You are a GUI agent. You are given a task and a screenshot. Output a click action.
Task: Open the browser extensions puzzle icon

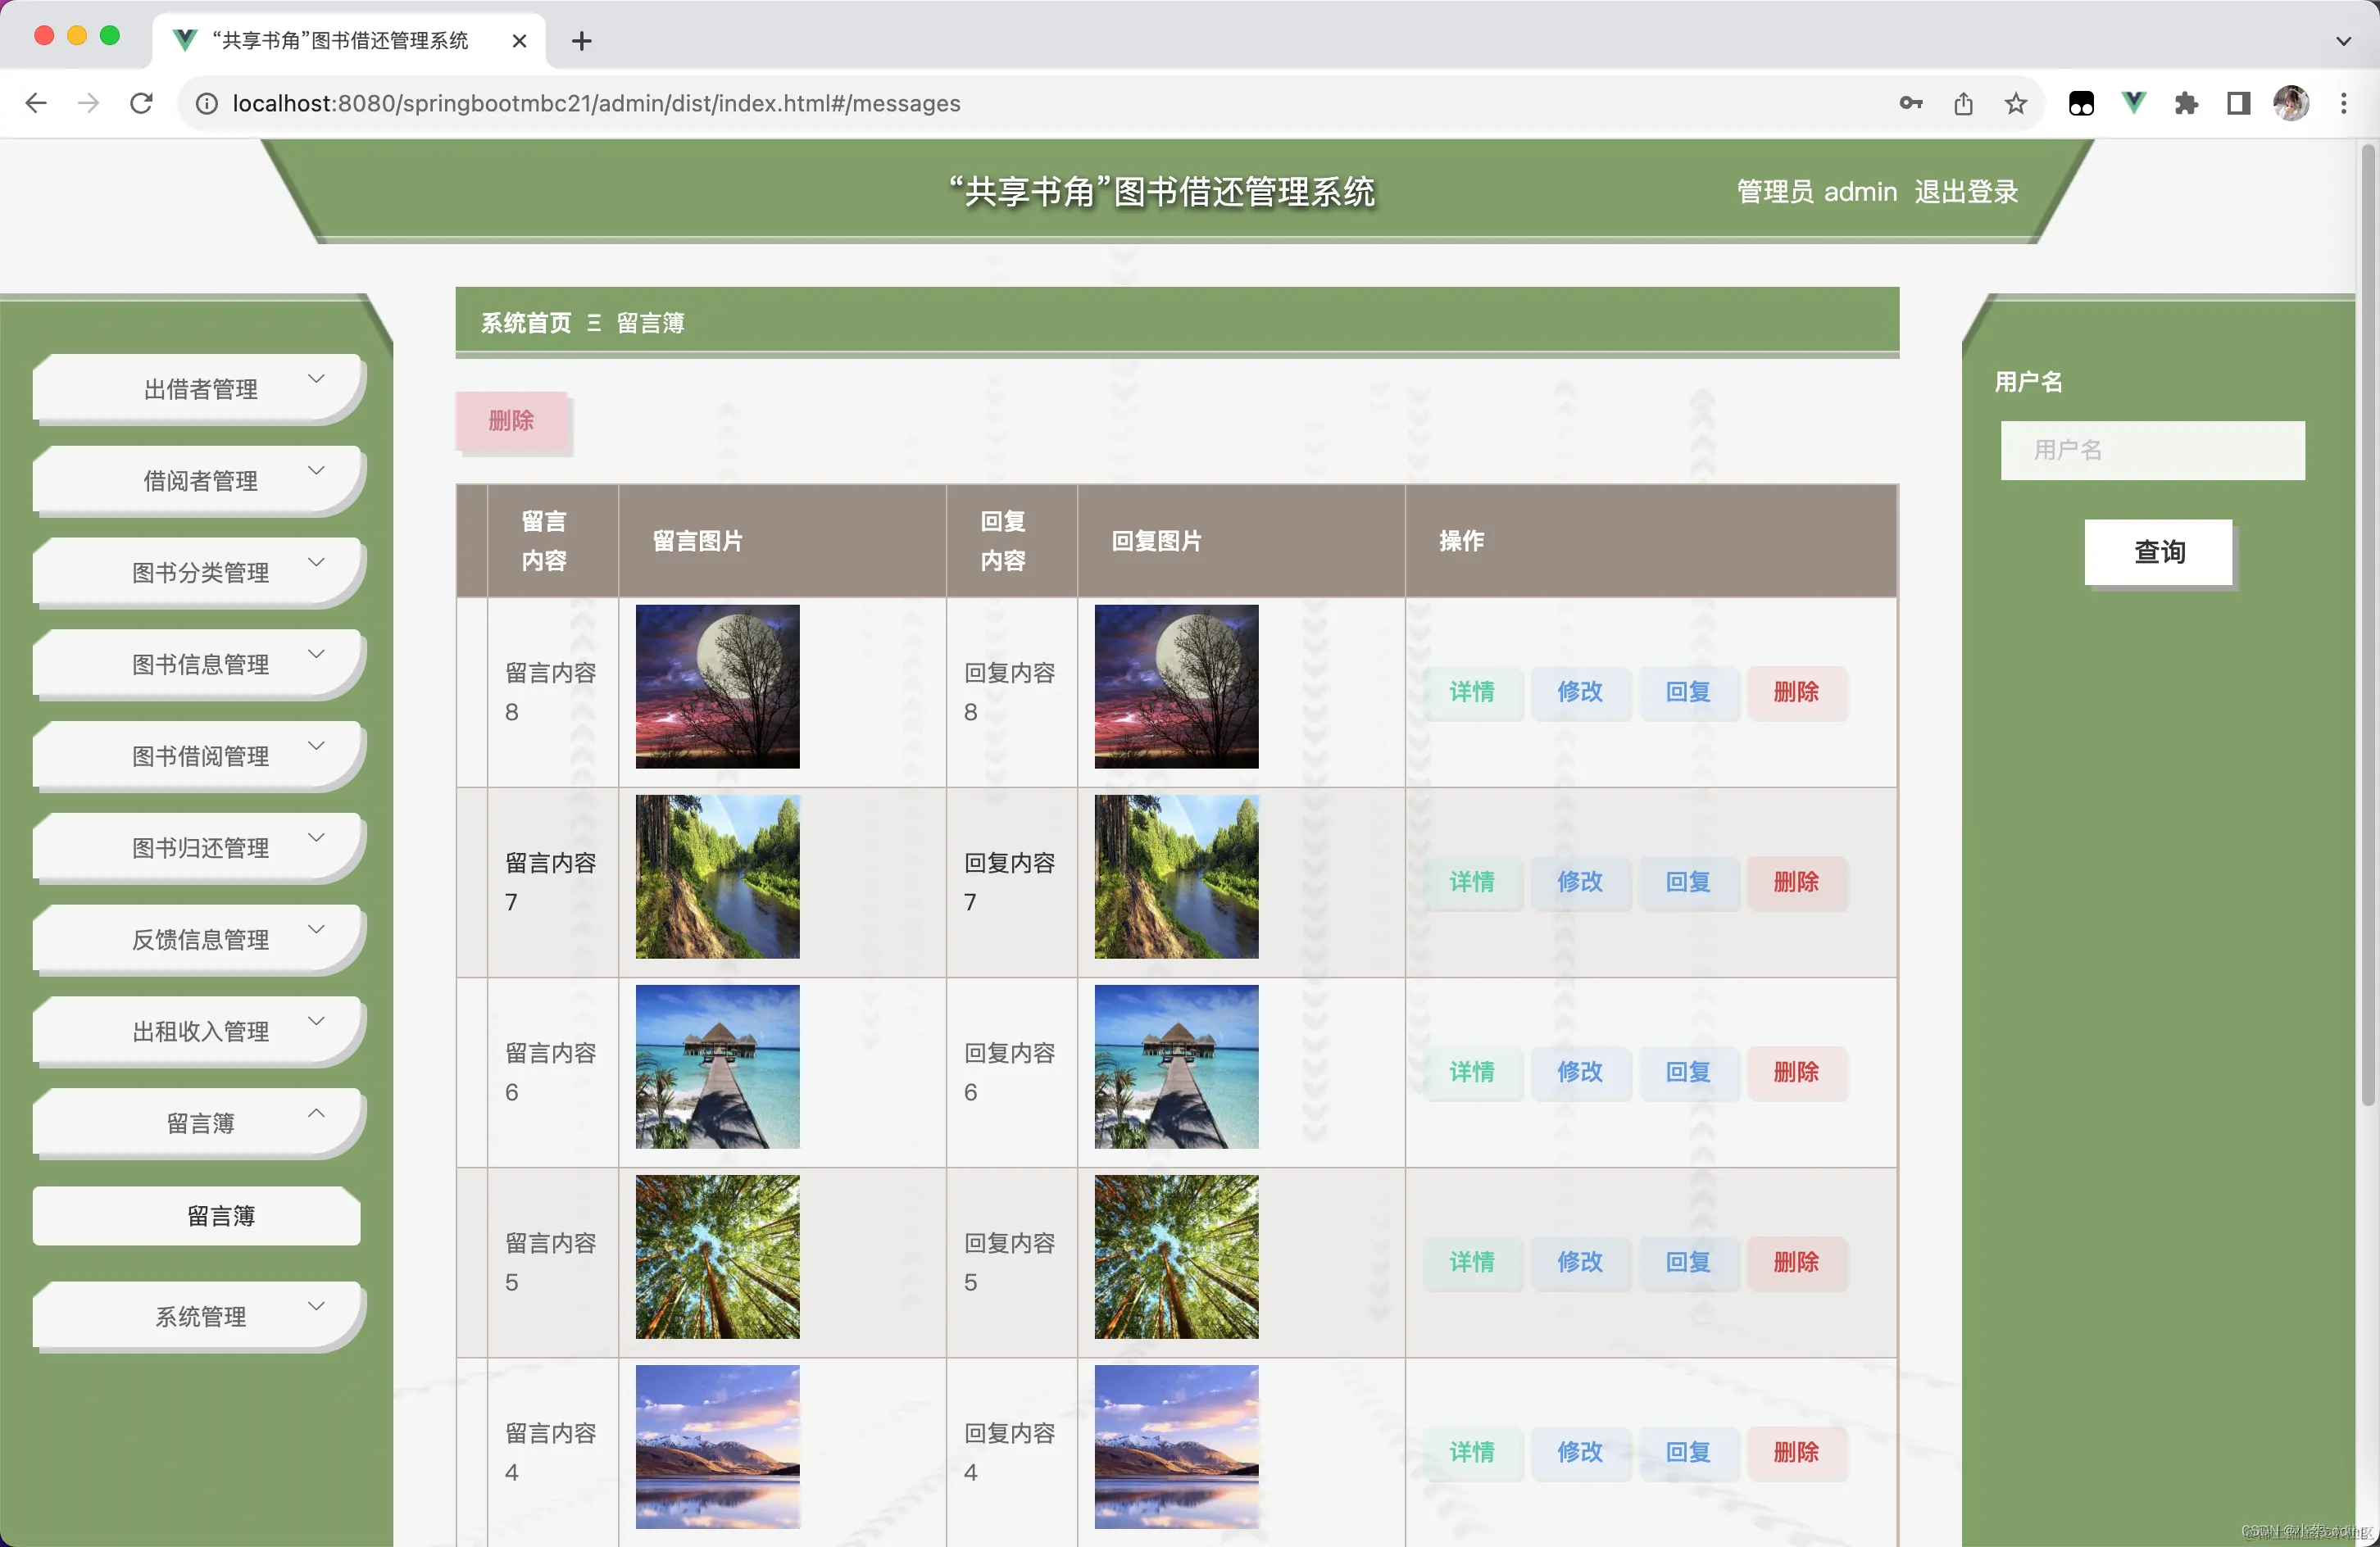pyautogui.click(x=2186, y=103)
